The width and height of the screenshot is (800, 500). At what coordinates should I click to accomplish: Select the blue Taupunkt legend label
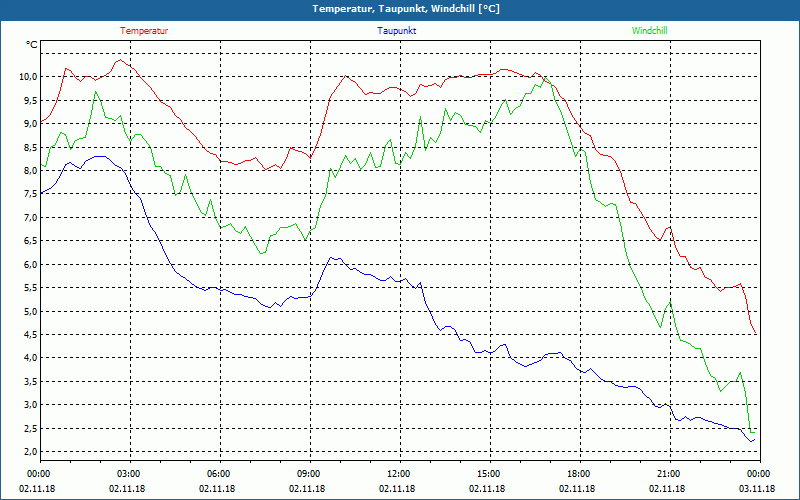pyautogui.click(x=396, y=31)
